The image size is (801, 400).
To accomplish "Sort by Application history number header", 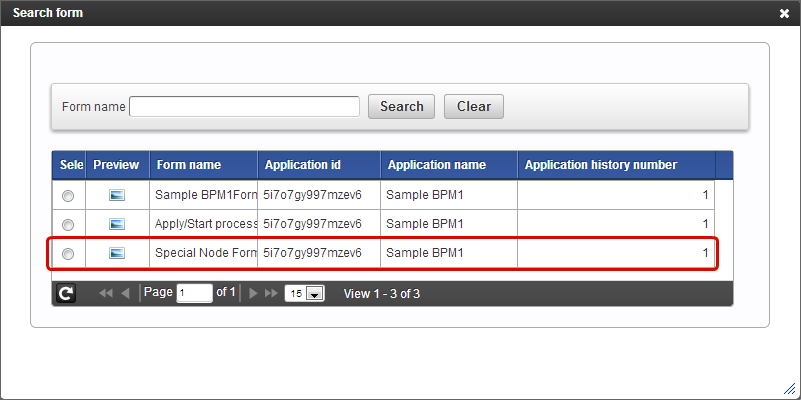I will 617,165.
